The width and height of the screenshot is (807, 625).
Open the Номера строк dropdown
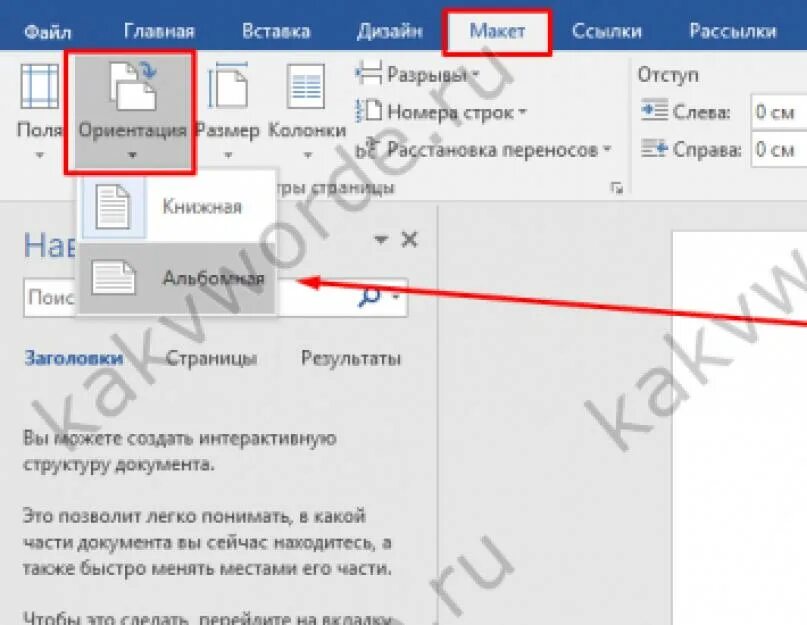(x=522, y=112)
